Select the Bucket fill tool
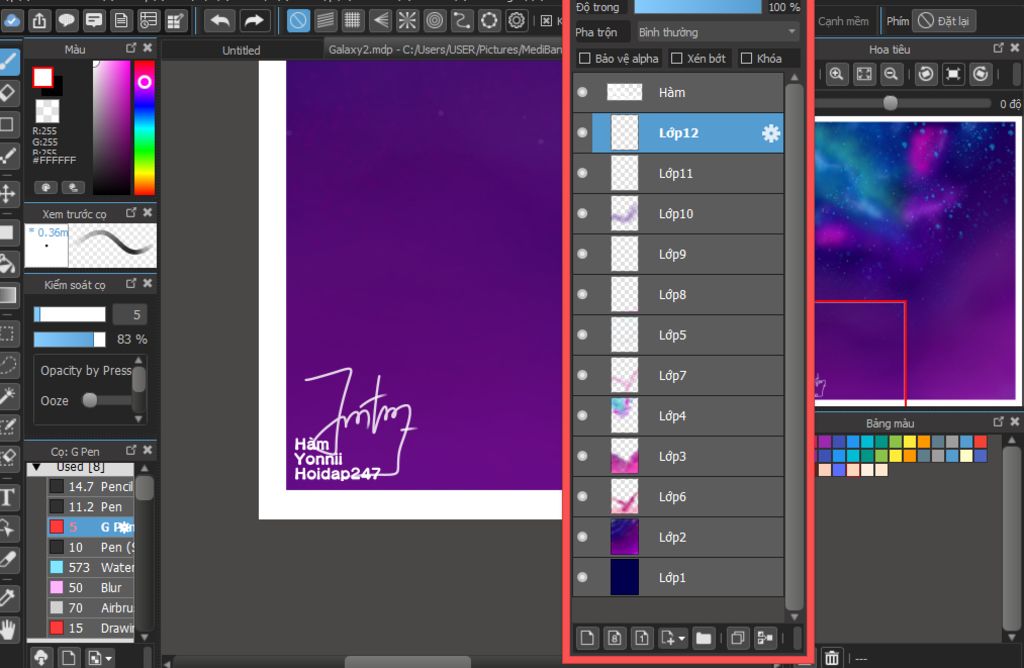Viewport: 1024px width, 668px height. (x=8, y=264)
